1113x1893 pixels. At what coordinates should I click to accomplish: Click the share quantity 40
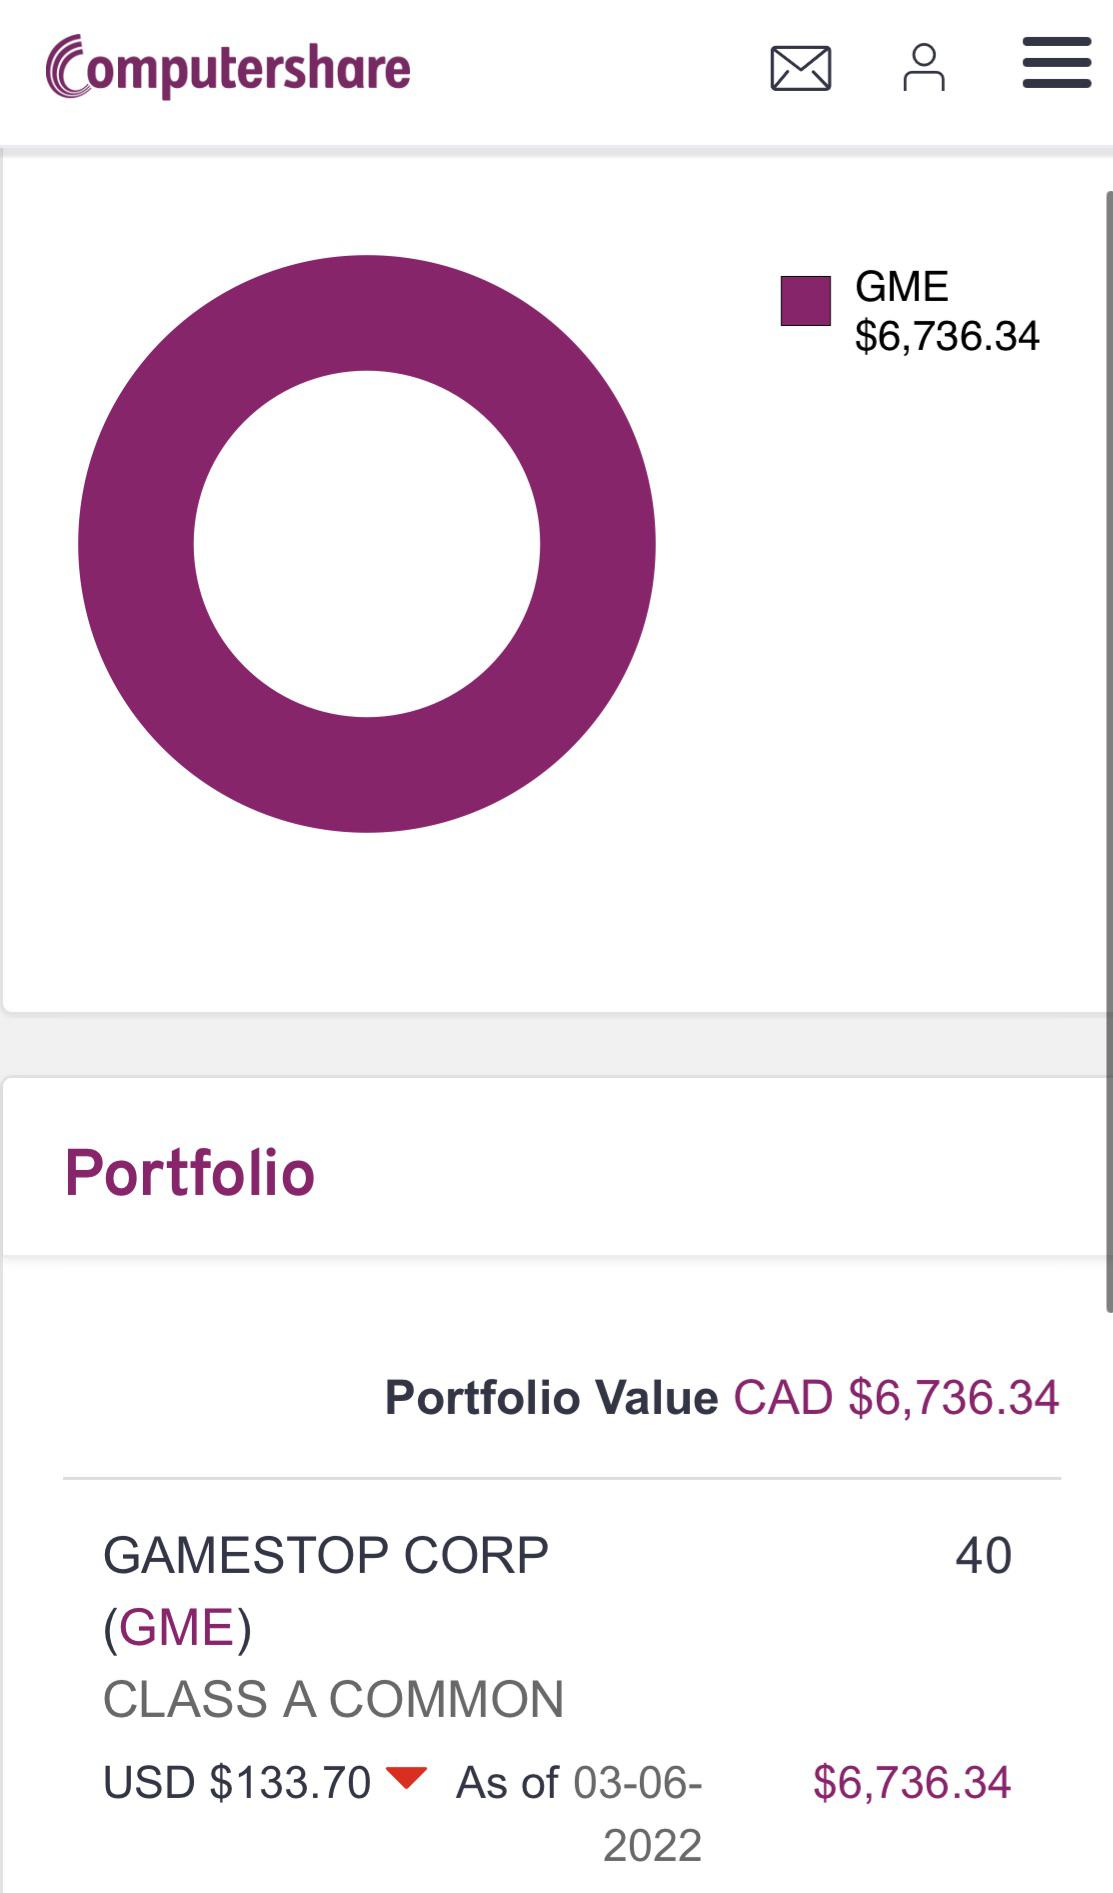coord(983,1555)
